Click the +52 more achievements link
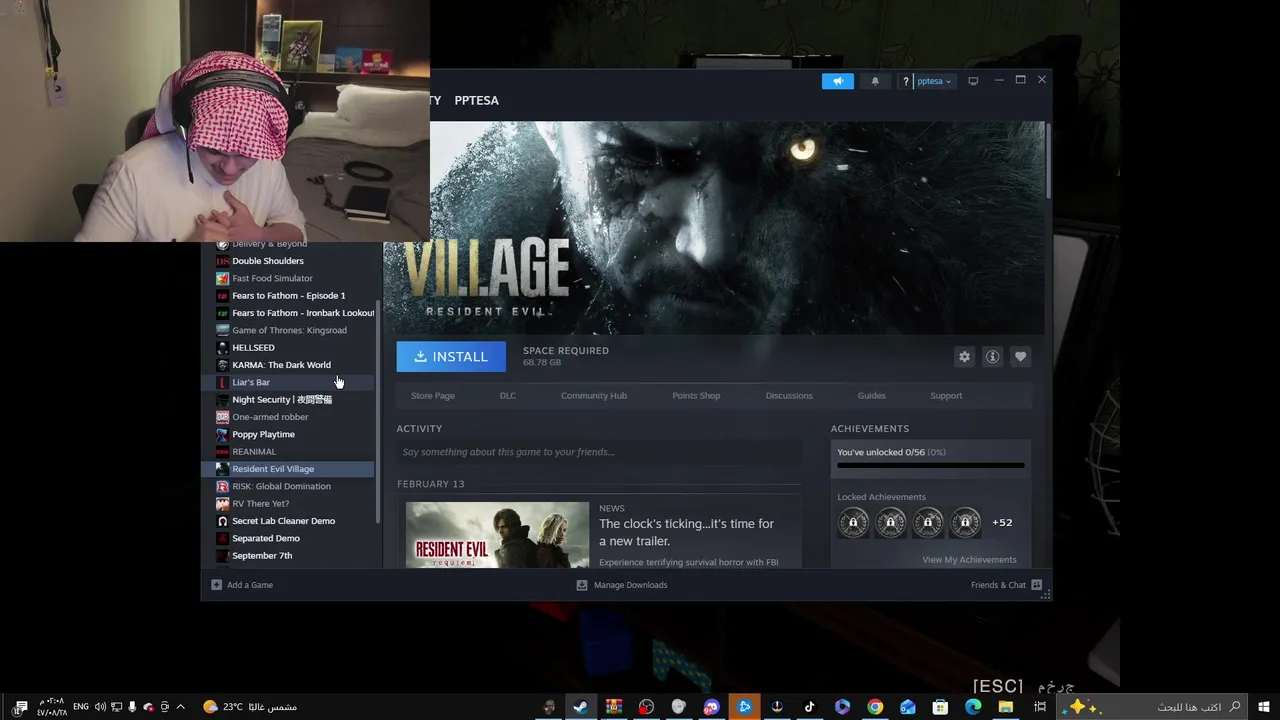The width and height of the screenshot is (1280, 720). point(1002,522)
